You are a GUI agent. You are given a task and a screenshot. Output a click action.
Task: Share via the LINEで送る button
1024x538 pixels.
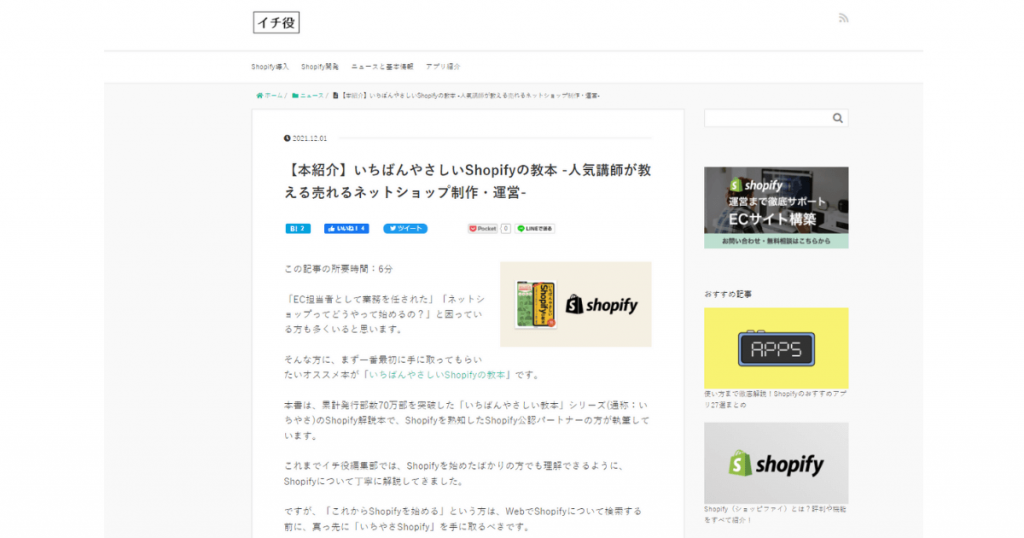coord(535,229)
